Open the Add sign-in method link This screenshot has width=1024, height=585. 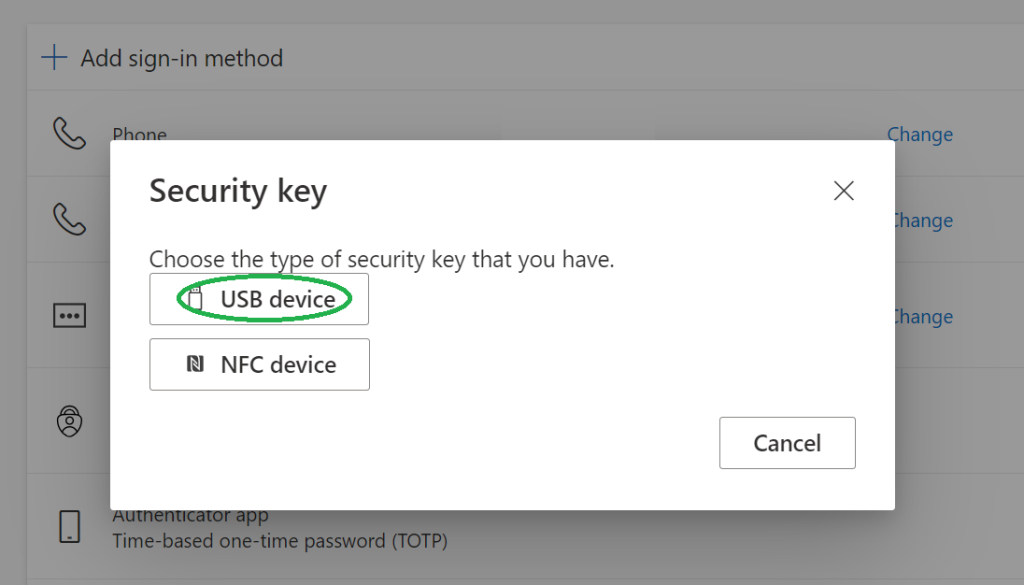181,59
